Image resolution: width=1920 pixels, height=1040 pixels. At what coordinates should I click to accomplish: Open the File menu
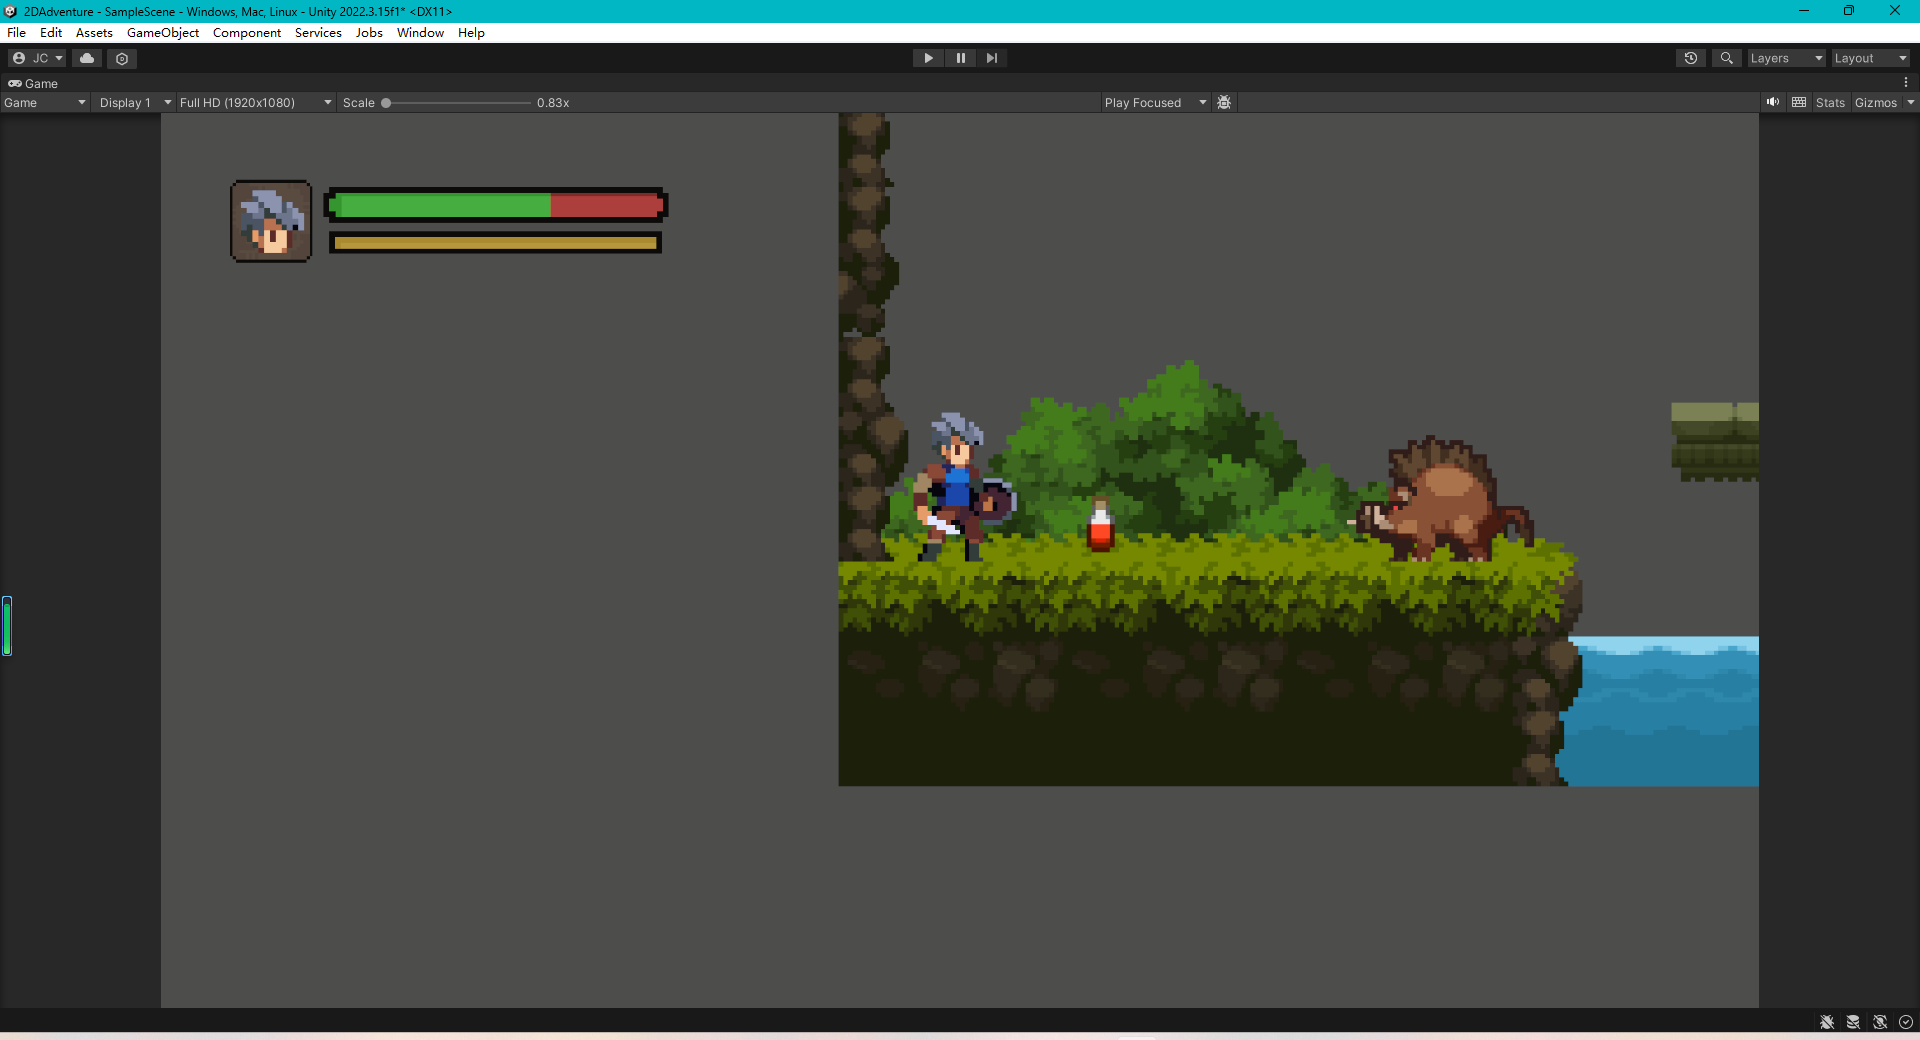click(x=17, y=33)
